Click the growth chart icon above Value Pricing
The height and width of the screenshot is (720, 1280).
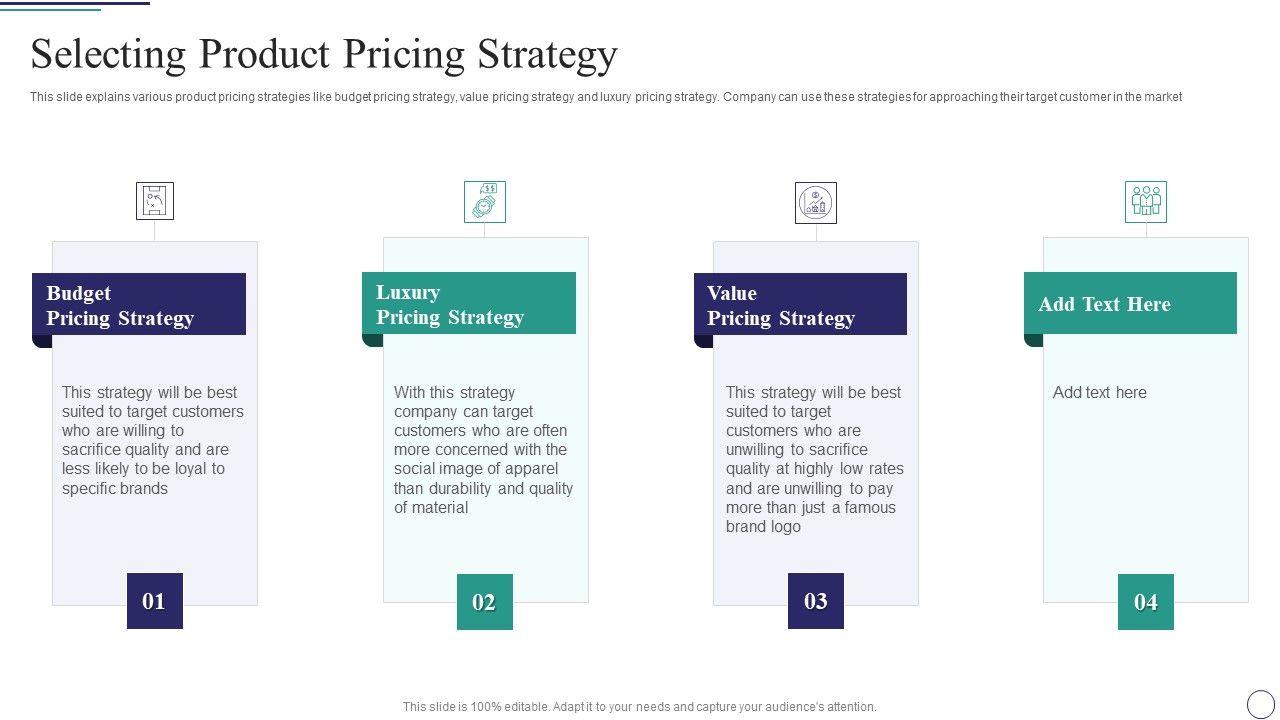[816, 203]
